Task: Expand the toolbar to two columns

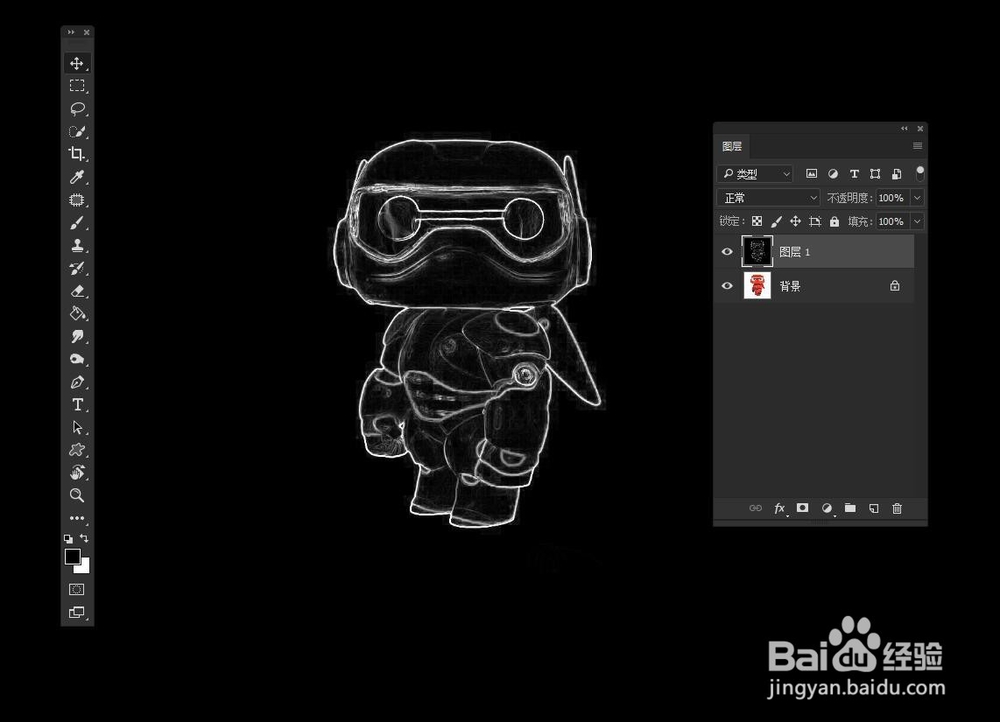Action: point(71,32)
